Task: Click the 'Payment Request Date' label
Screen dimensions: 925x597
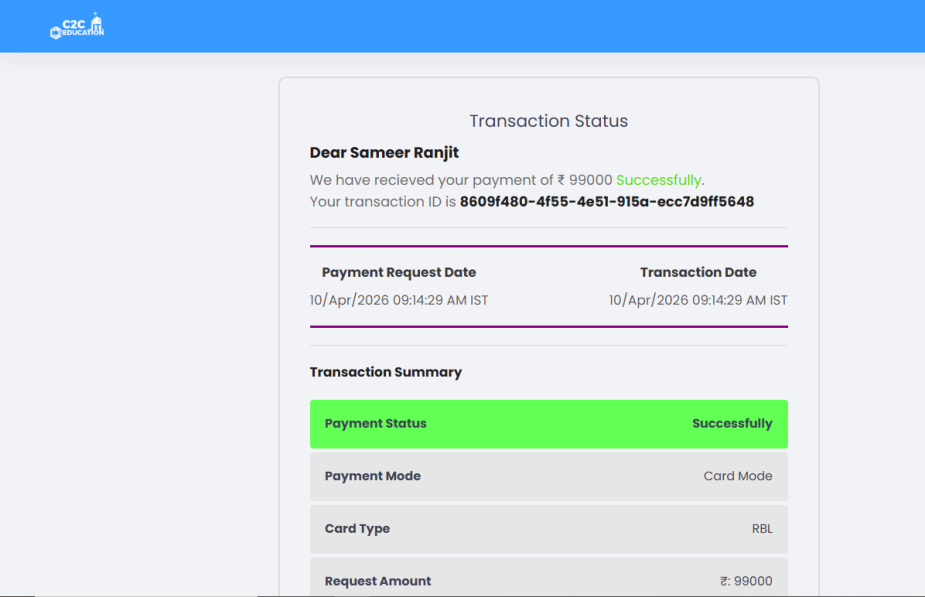Action: click(x=398, y=272)
